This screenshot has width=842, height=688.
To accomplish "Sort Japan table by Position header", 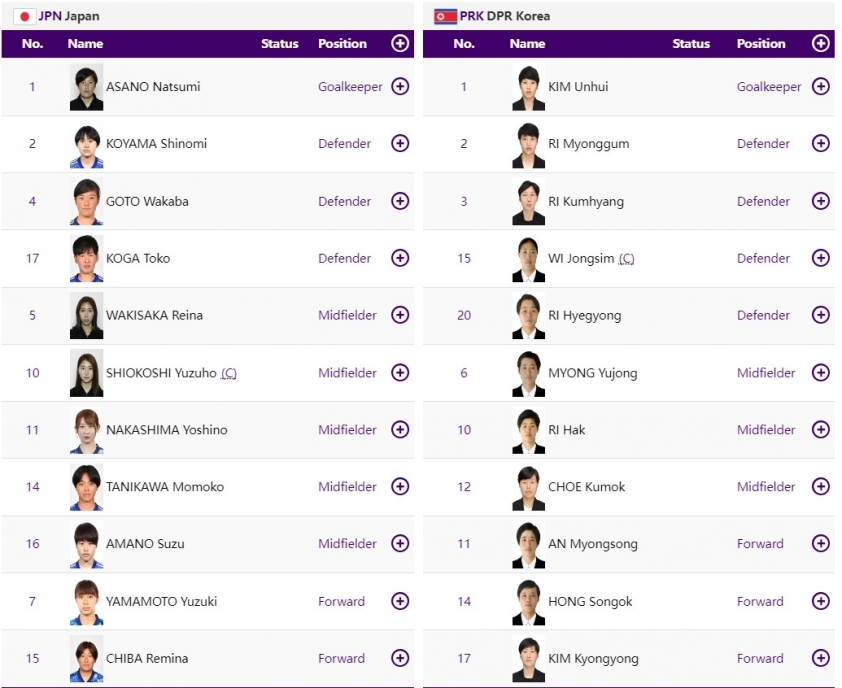I will (x=342, y=44).
